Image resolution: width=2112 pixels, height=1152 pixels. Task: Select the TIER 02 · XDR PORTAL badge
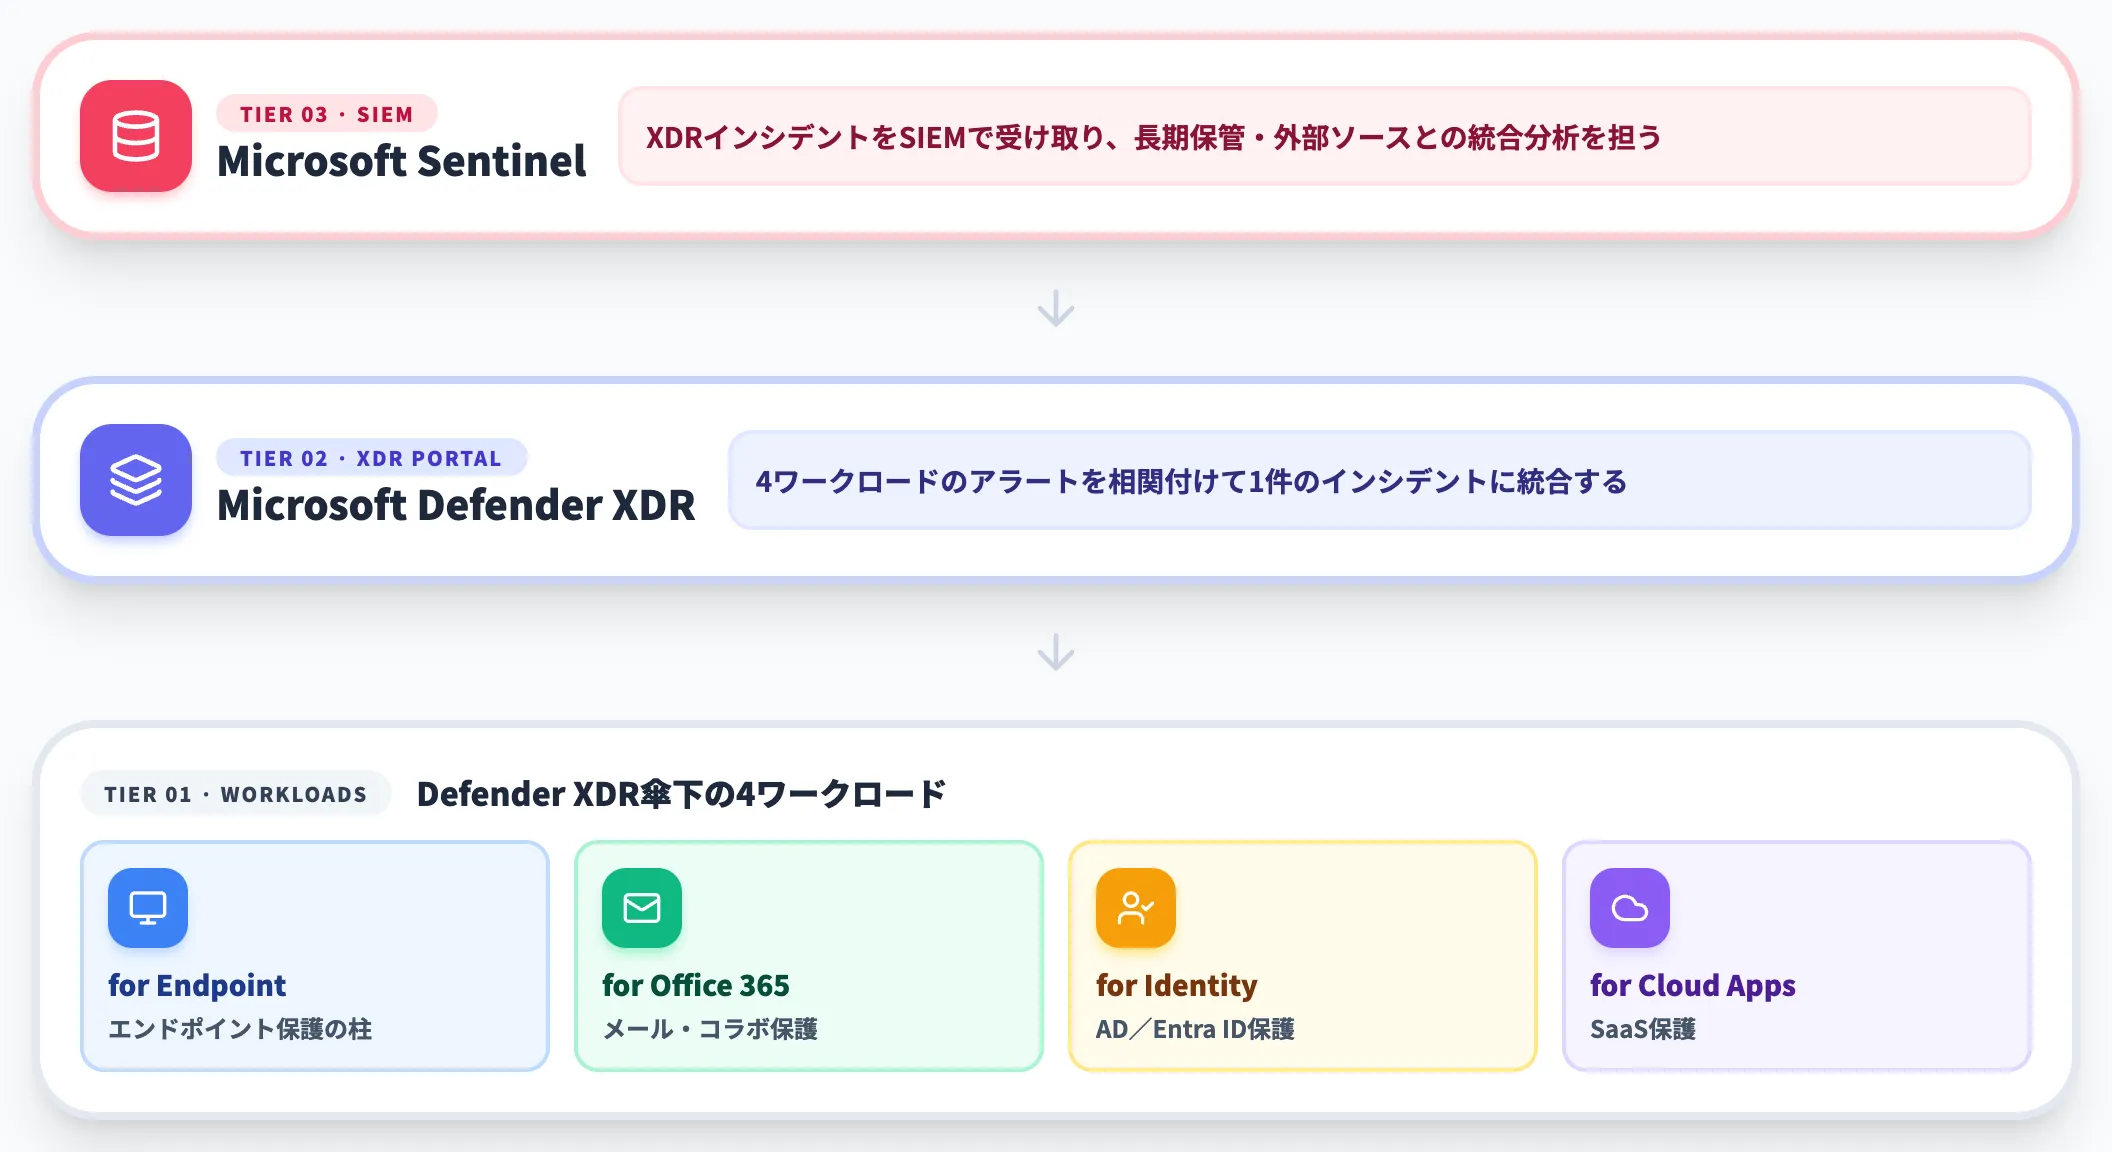point(371,458)
